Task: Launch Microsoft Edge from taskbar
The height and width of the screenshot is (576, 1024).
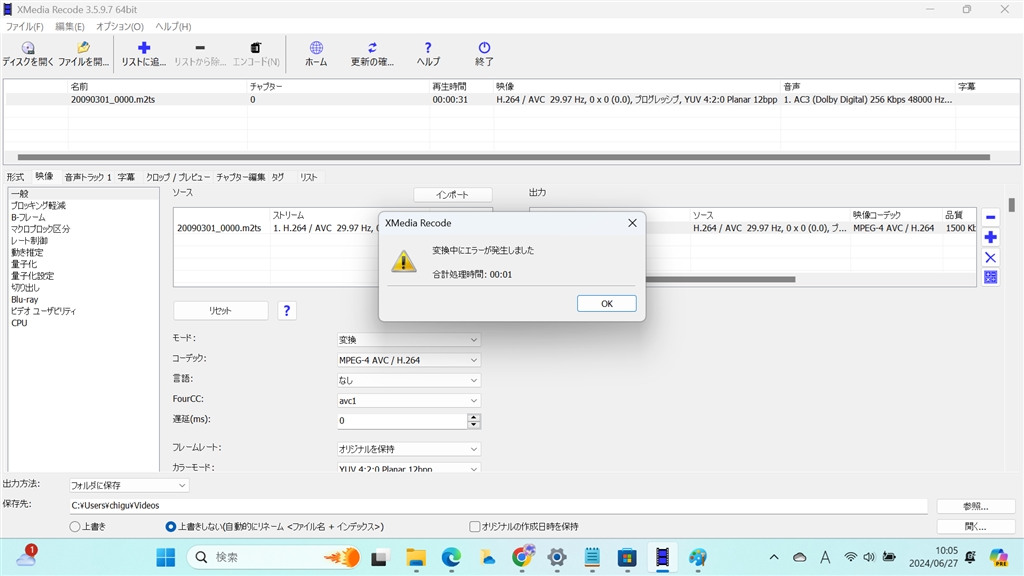Action: pyautogui.click(x=451, y=557)
